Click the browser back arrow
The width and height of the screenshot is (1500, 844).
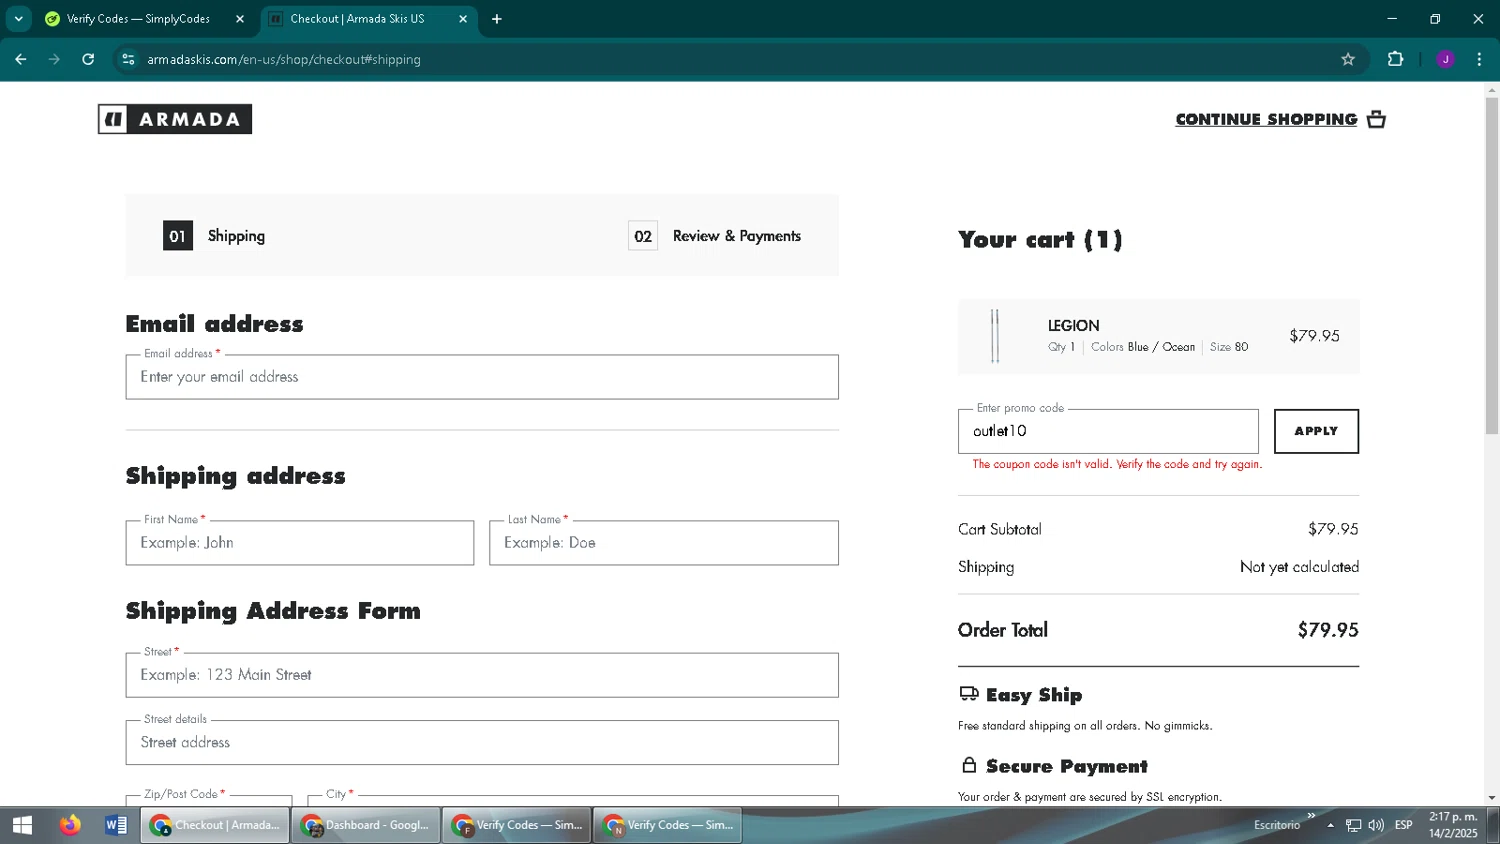pyautogui.click(x=21, y=59)
